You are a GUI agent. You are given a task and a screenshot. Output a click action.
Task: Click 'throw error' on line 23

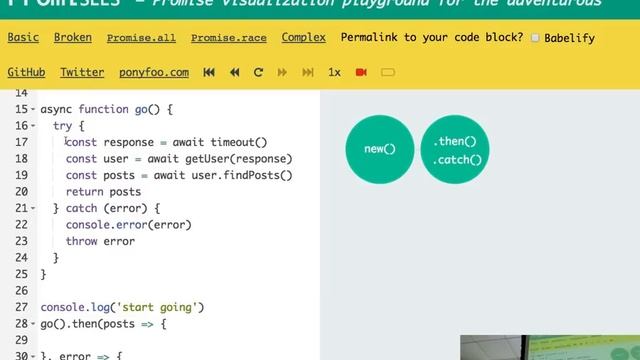(x=100, y=241)
